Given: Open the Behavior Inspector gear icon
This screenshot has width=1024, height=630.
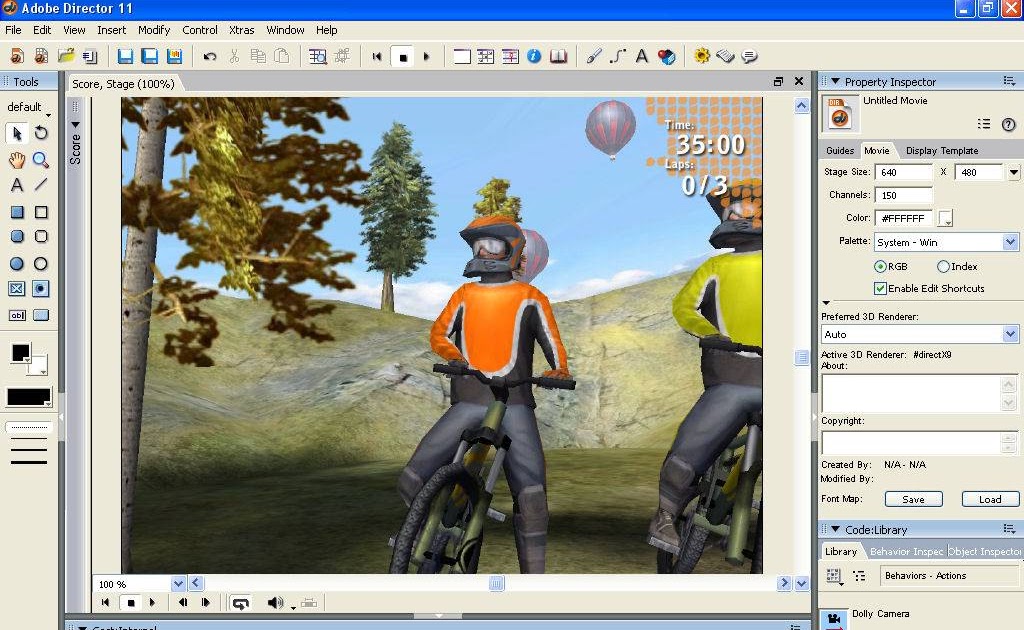Looking at the screenshot, I should [702, 56].
